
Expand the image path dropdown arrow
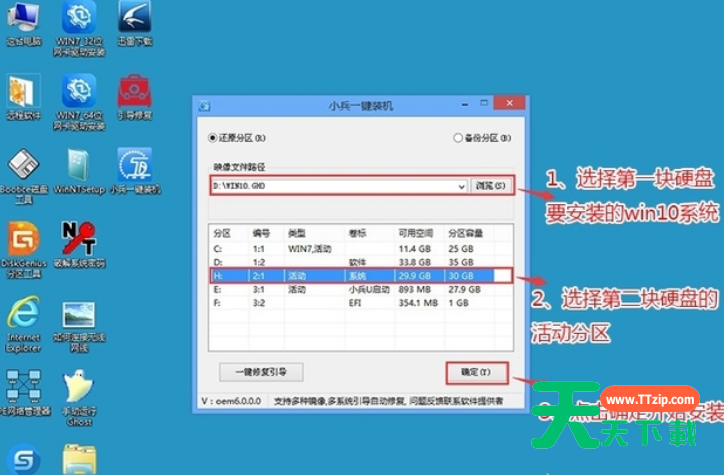click(461, 186)
